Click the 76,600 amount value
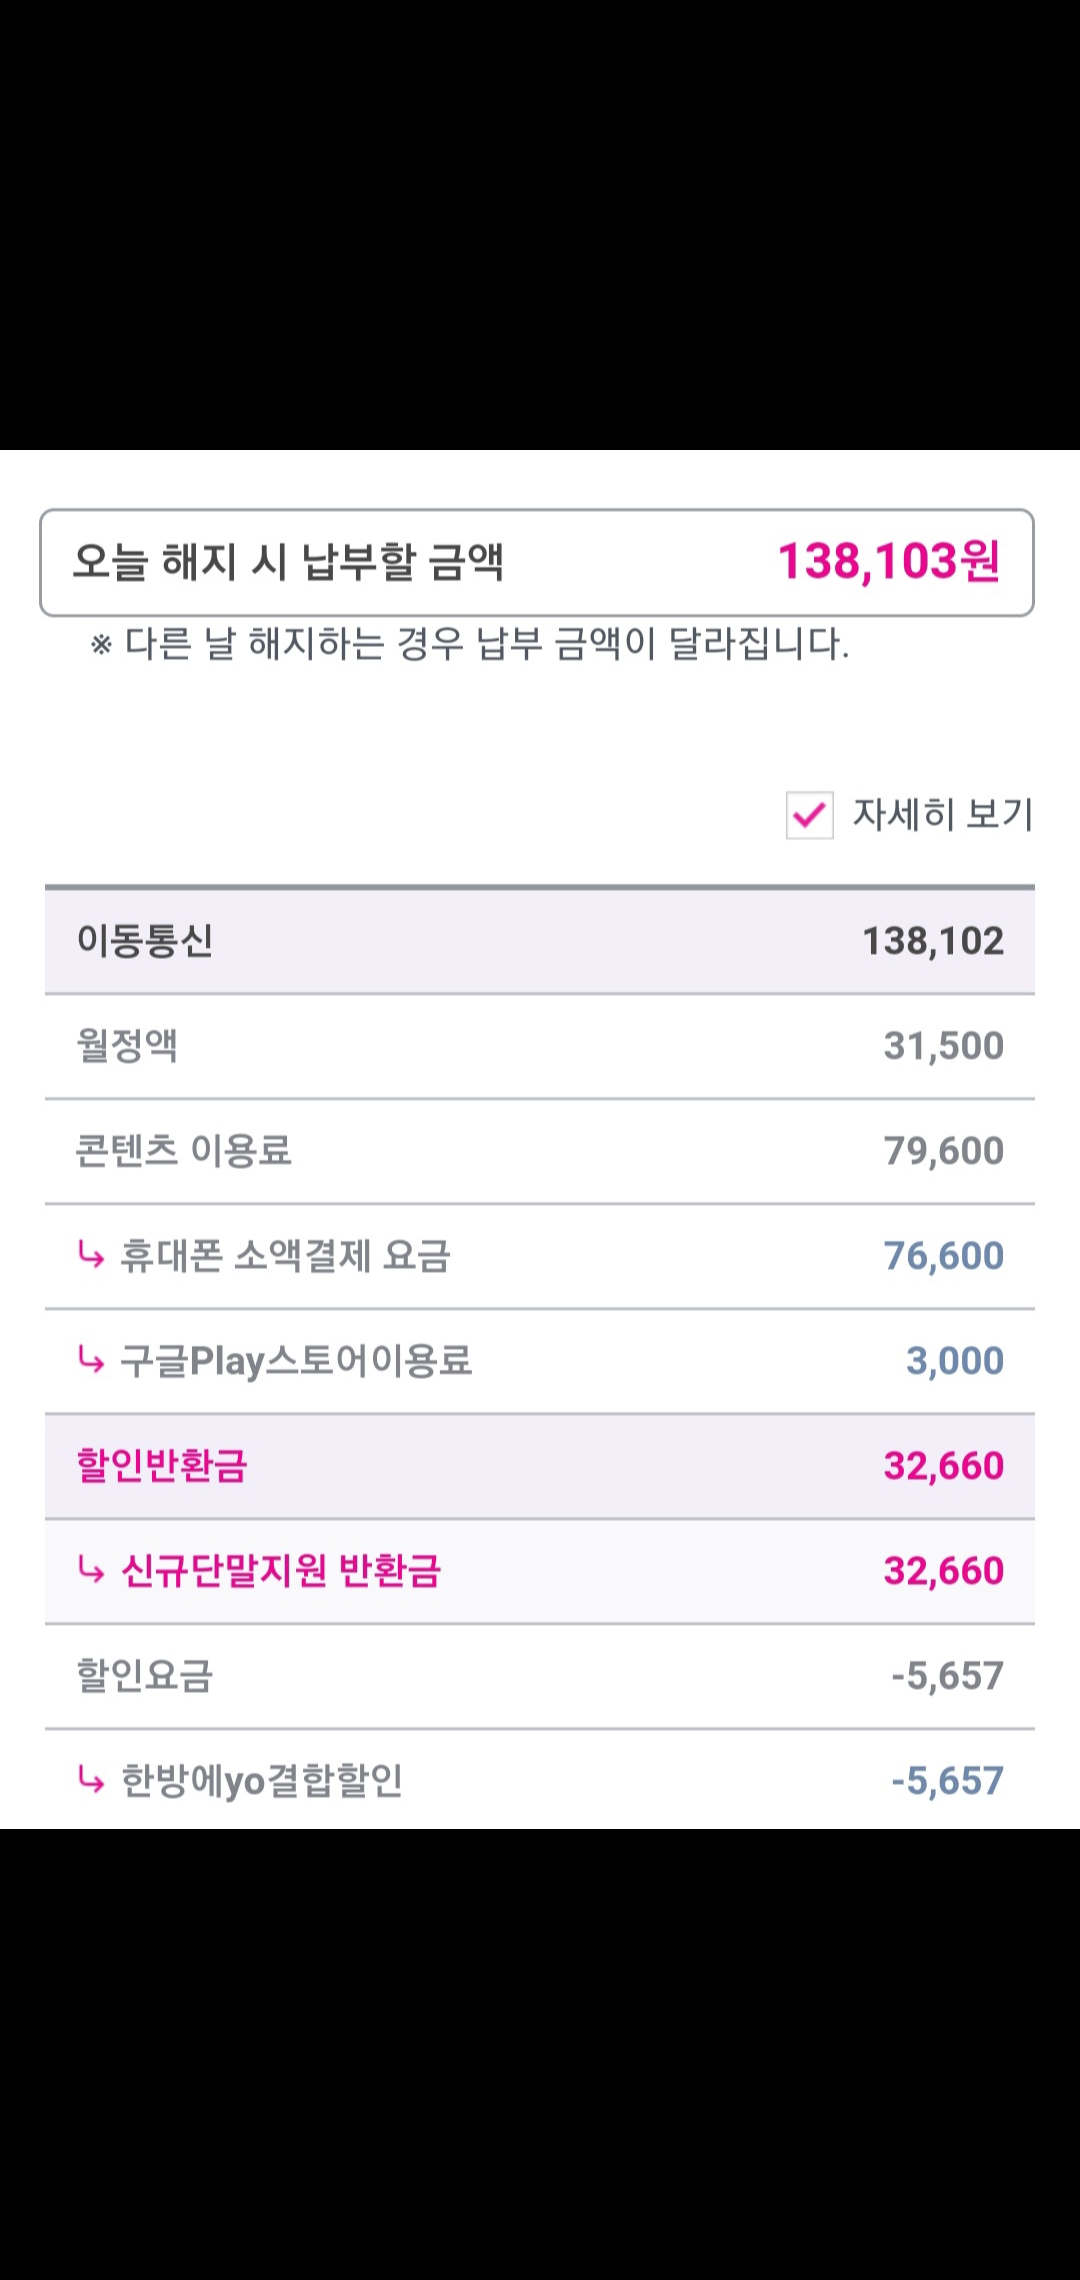1080x2280 pixels. pos(943,1256)
